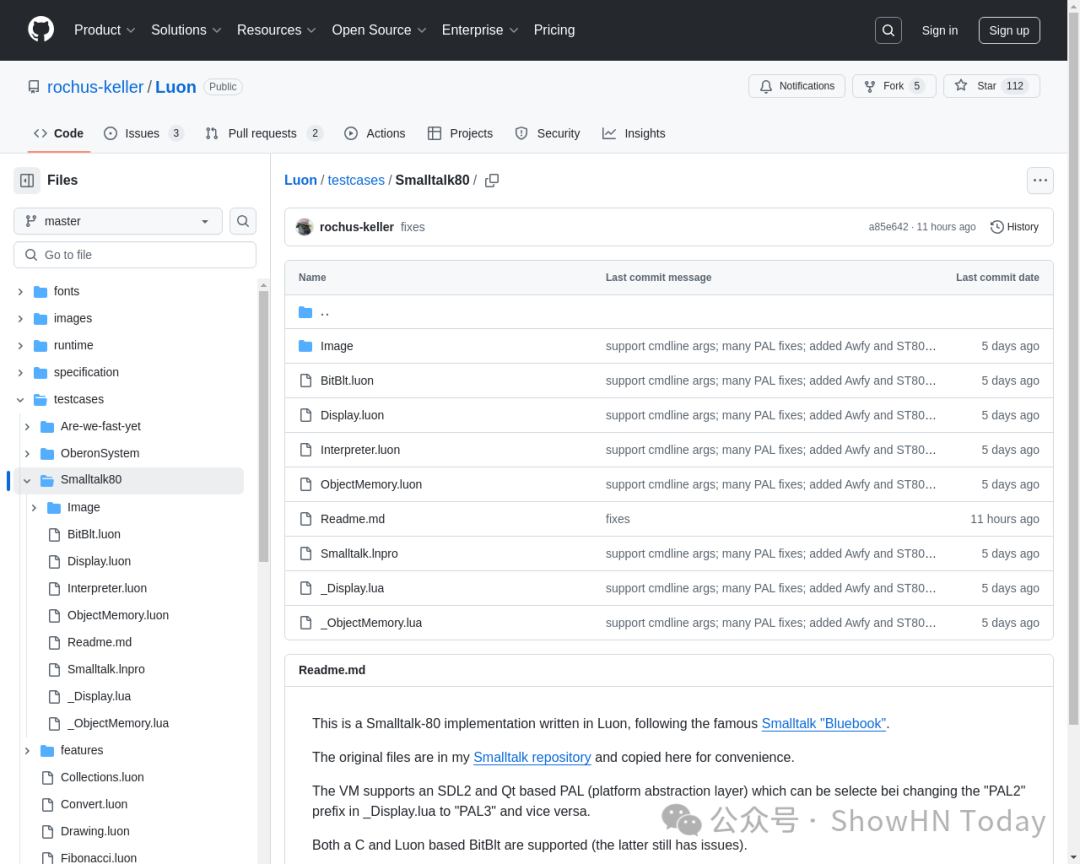
Task: Expand the Image subfolder in tree
Action: [x=34, y=507]
